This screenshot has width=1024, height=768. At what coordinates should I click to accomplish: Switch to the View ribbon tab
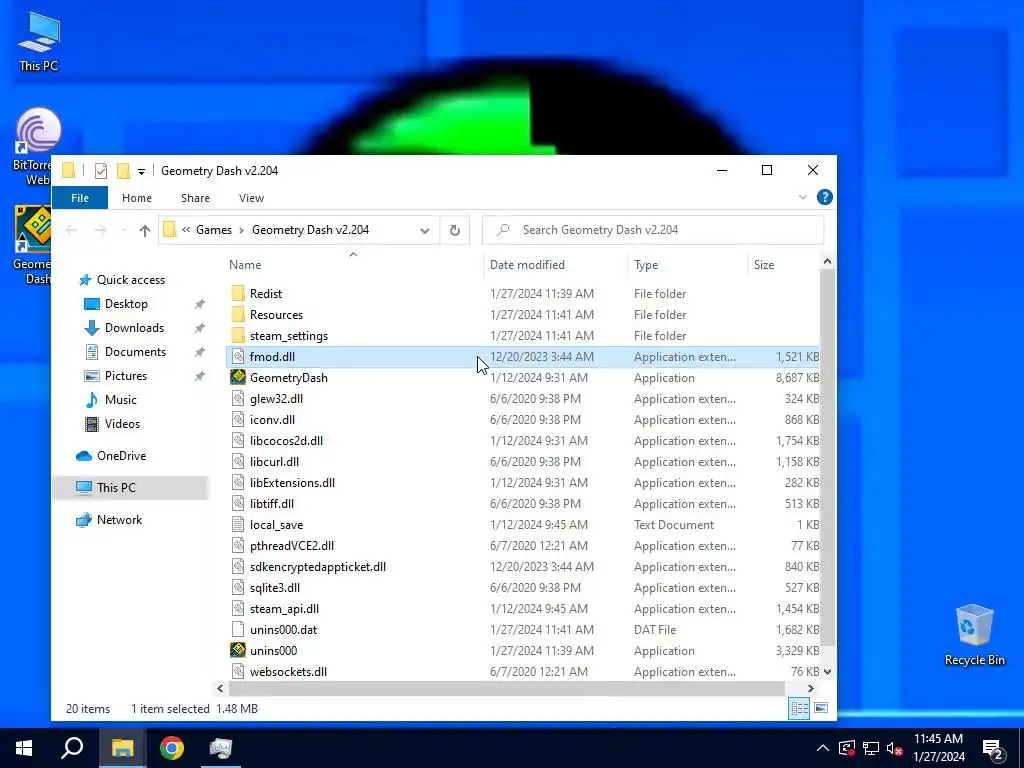[251, 198]
